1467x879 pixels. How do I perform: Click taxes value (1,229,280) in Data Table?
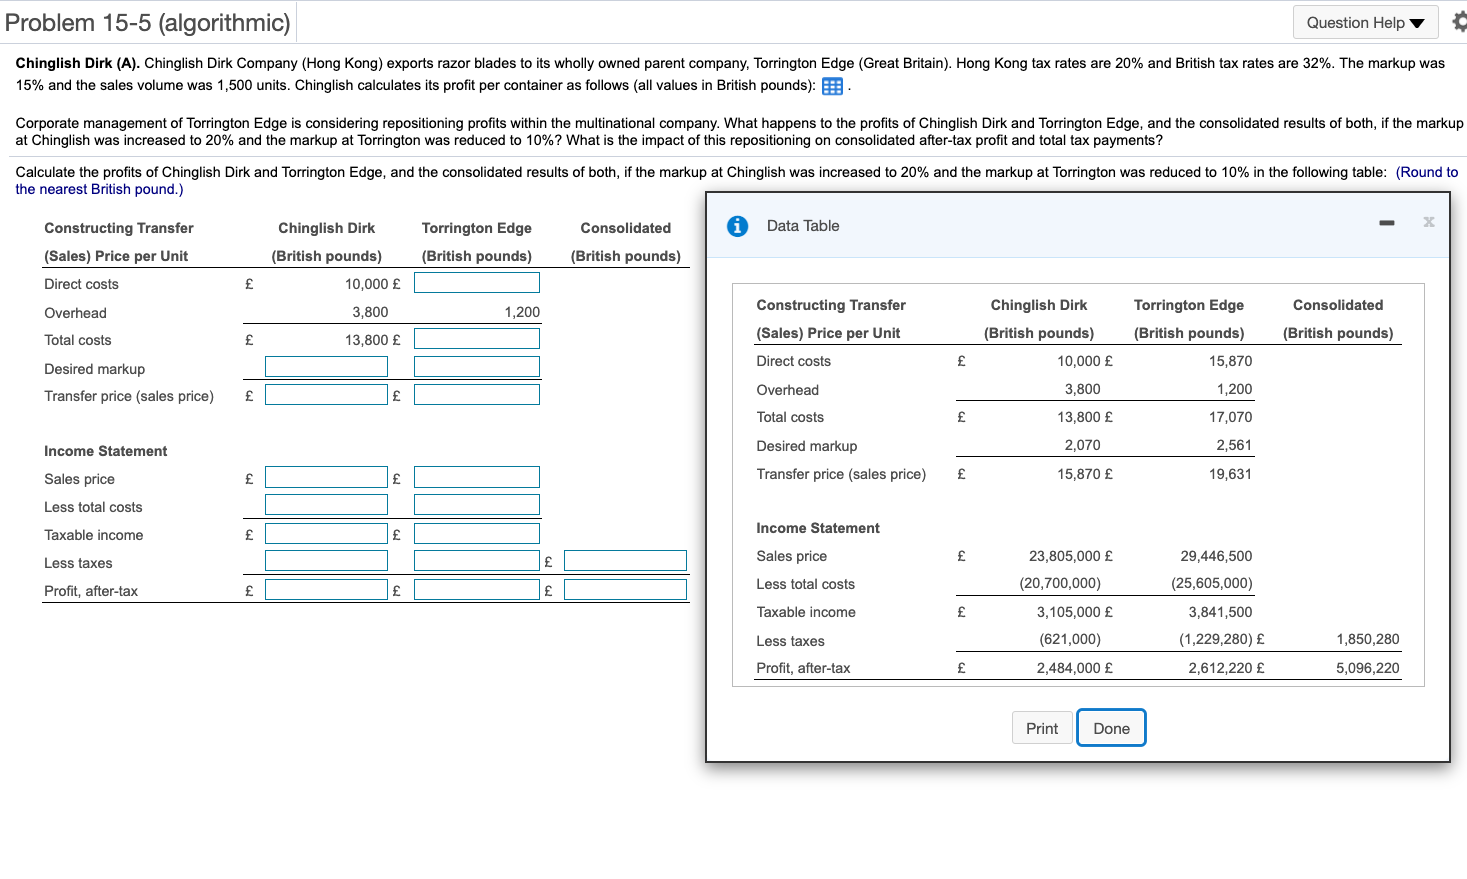pos(1216,639)
